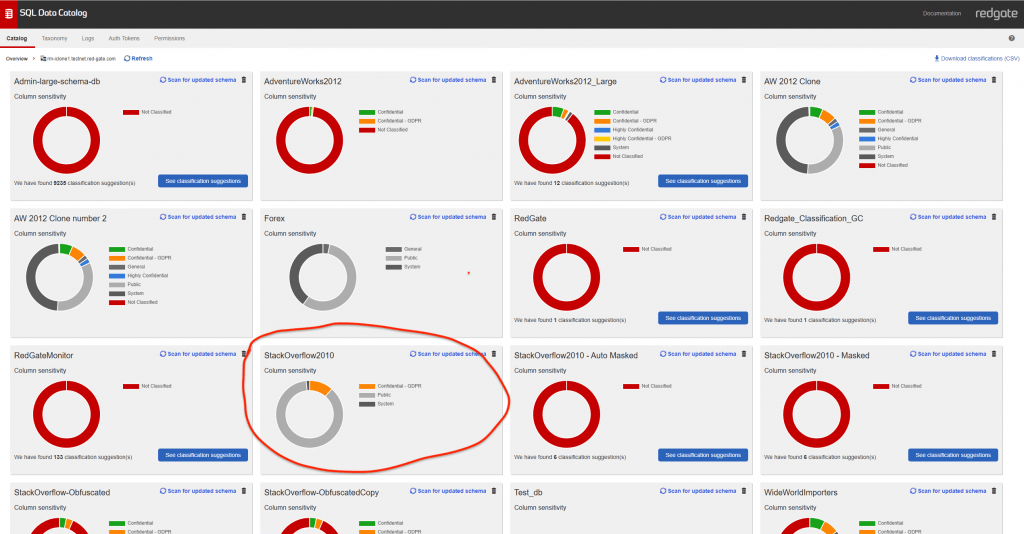Image resolution: width=1024 pixels, height=534 pixels.
Task: Click red Not Classified swatch in RedGate legend
Action: [631, 249]
